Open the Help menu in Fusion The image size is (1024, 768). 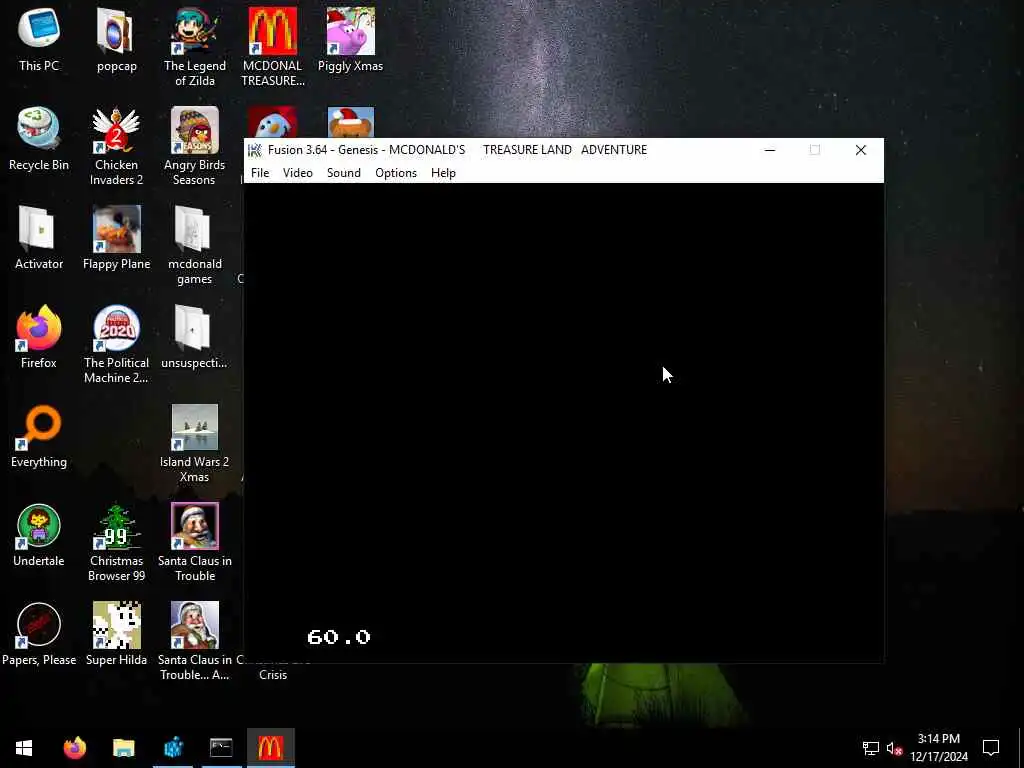pyautogui.click(x=443, y=172)
